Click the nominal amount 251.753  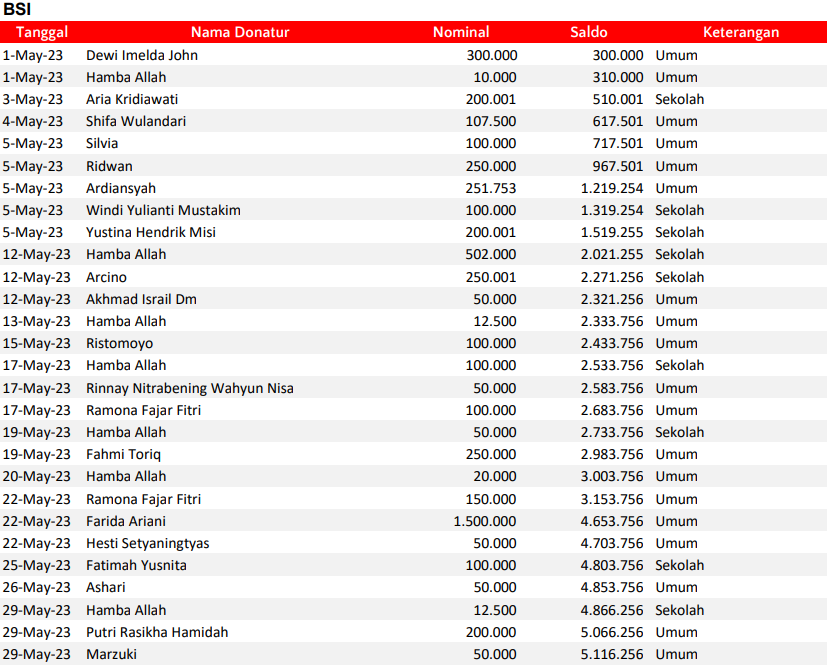point(491,188)
